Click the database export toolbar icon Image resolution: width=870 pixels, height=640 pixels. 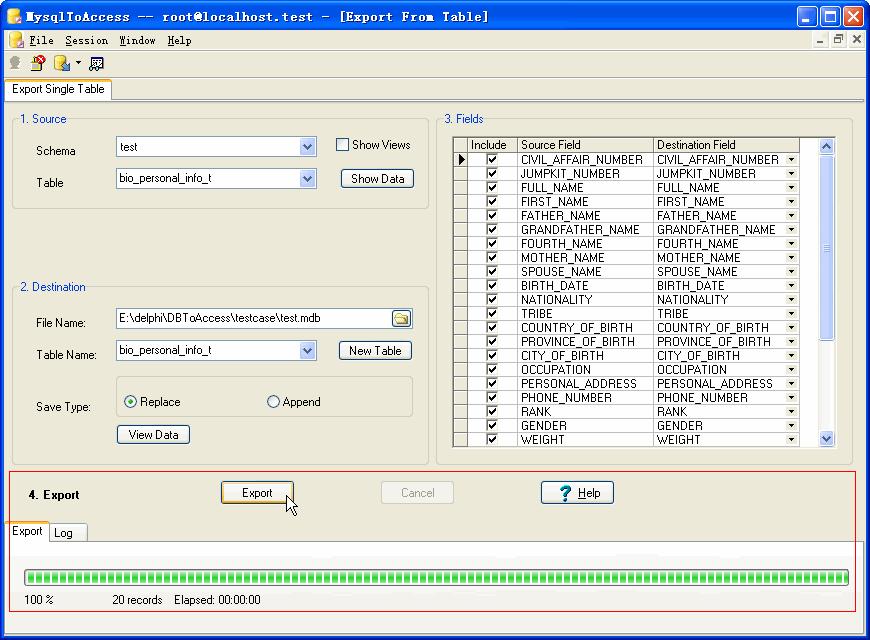pyautogui.click(x=62, y=63)
